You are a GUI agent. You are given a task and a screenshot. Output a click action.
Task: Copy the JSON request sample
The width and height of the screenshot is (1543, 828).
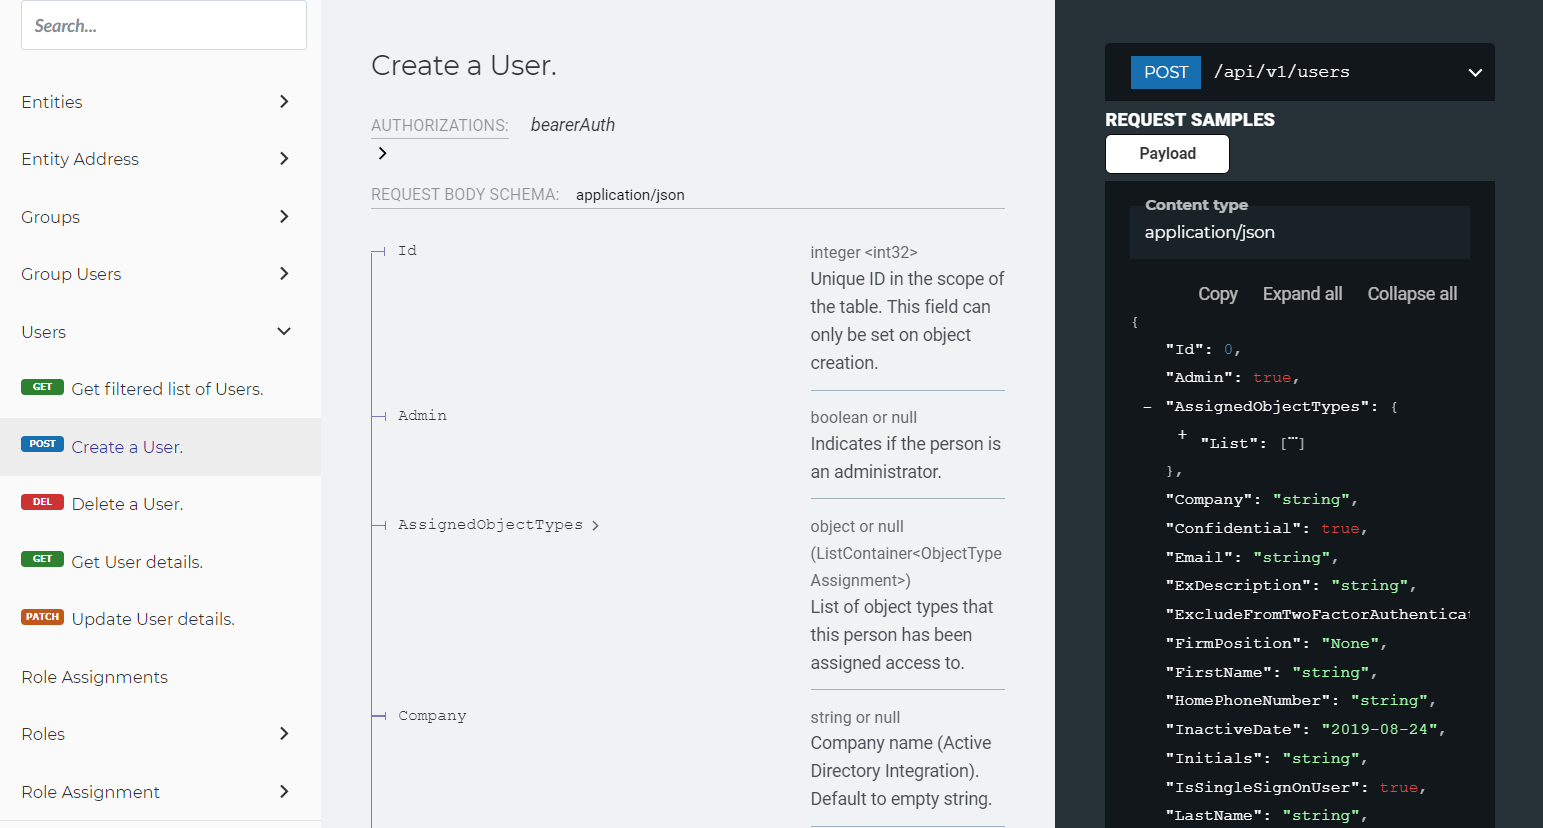tap(1216, 293)
